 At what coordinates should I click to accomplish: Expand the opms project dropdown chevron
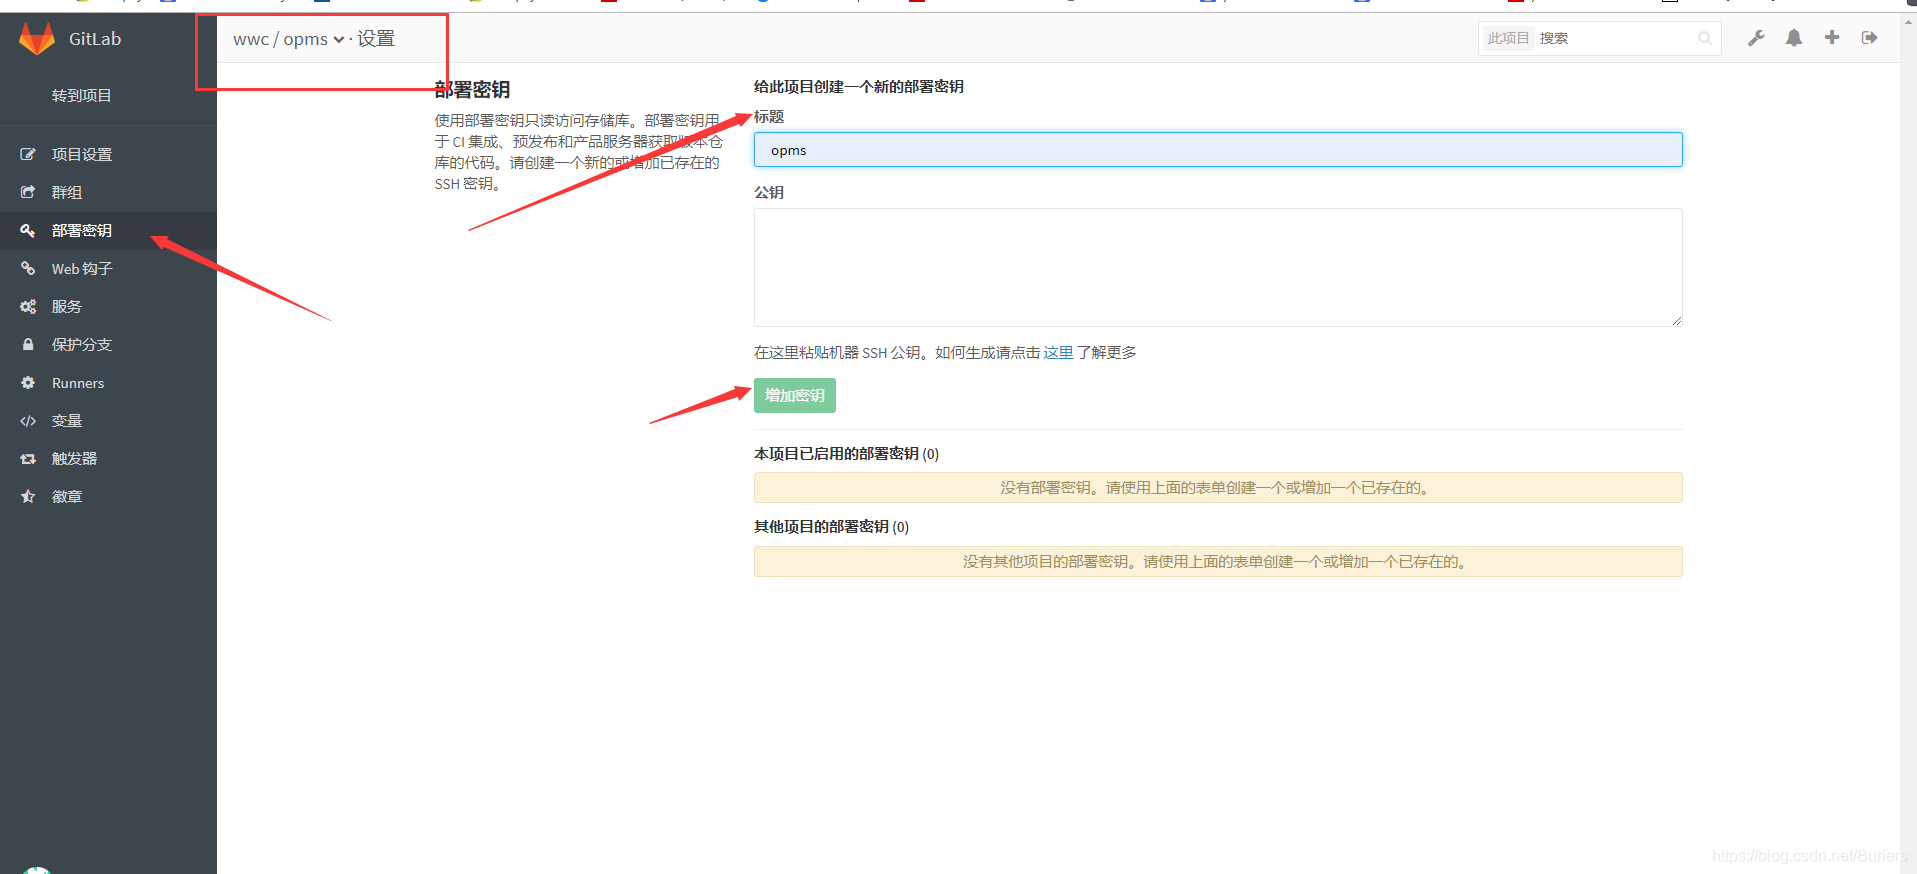pyautogui.click(x=339, y=40)
